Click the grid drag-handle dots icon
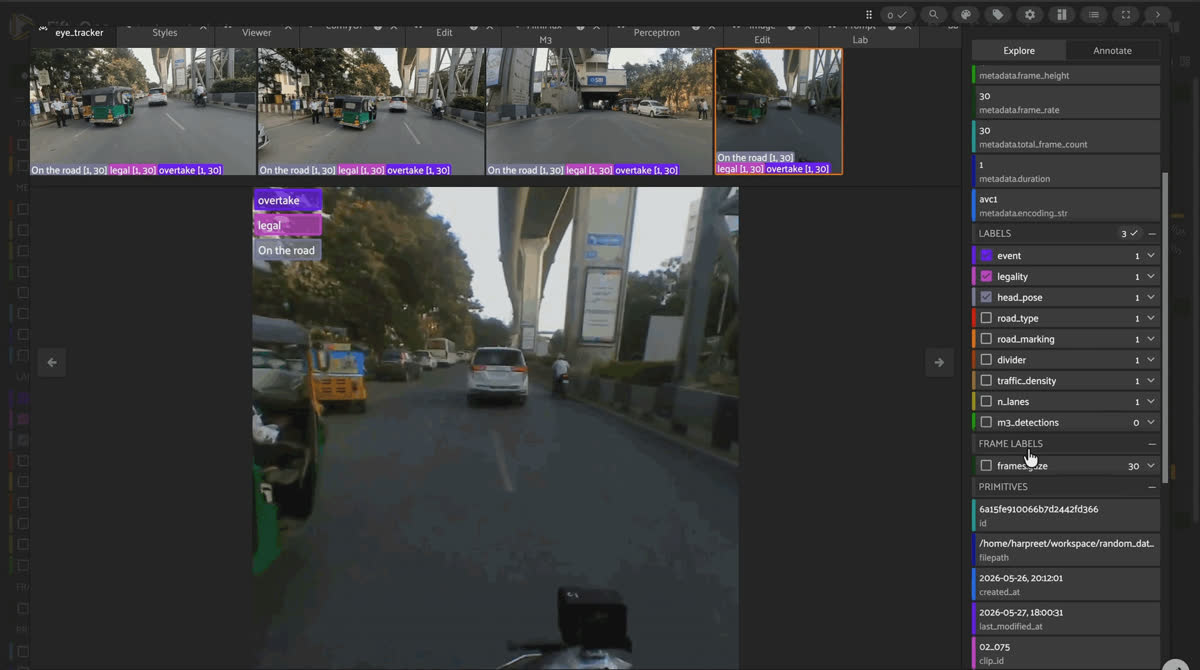Screen dimensions: 1200x670 point(869,14)
